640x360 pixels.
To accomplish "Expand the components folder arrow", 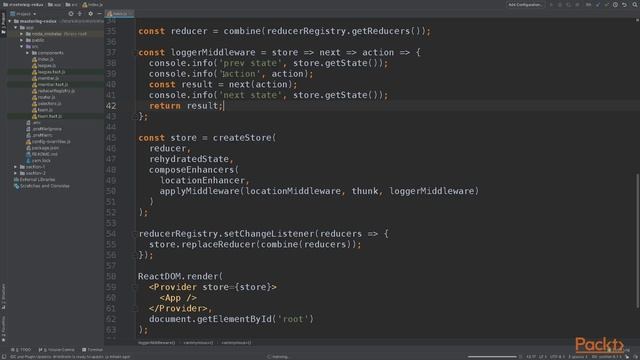I will click(28, 53).
